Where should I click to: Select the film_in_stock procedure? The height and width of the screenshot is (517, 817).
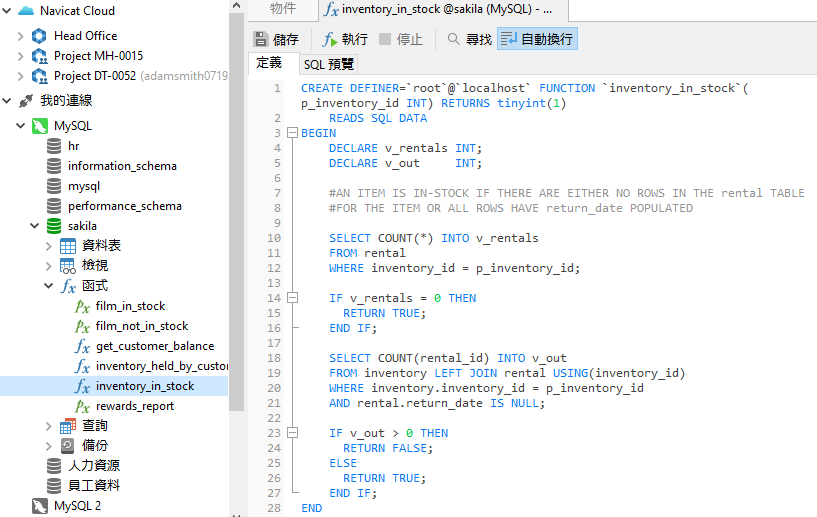point(130,306)
